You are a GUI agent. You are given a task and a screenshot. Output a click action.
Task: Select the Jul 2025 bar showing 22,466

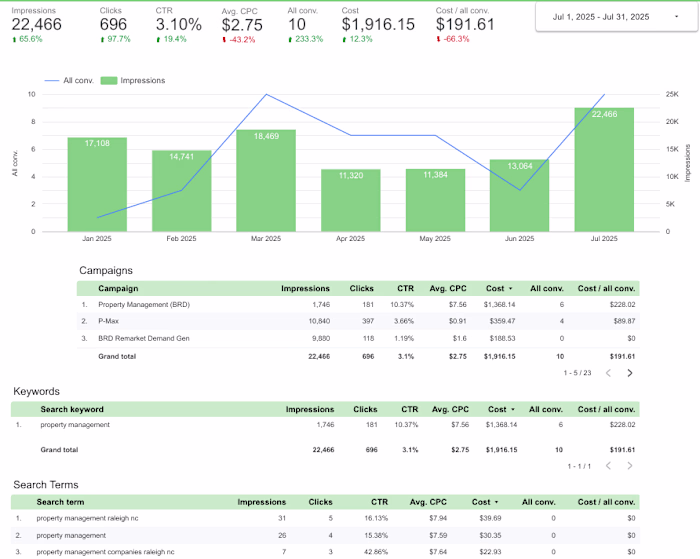pyautogui.click(x=604, y=170)
